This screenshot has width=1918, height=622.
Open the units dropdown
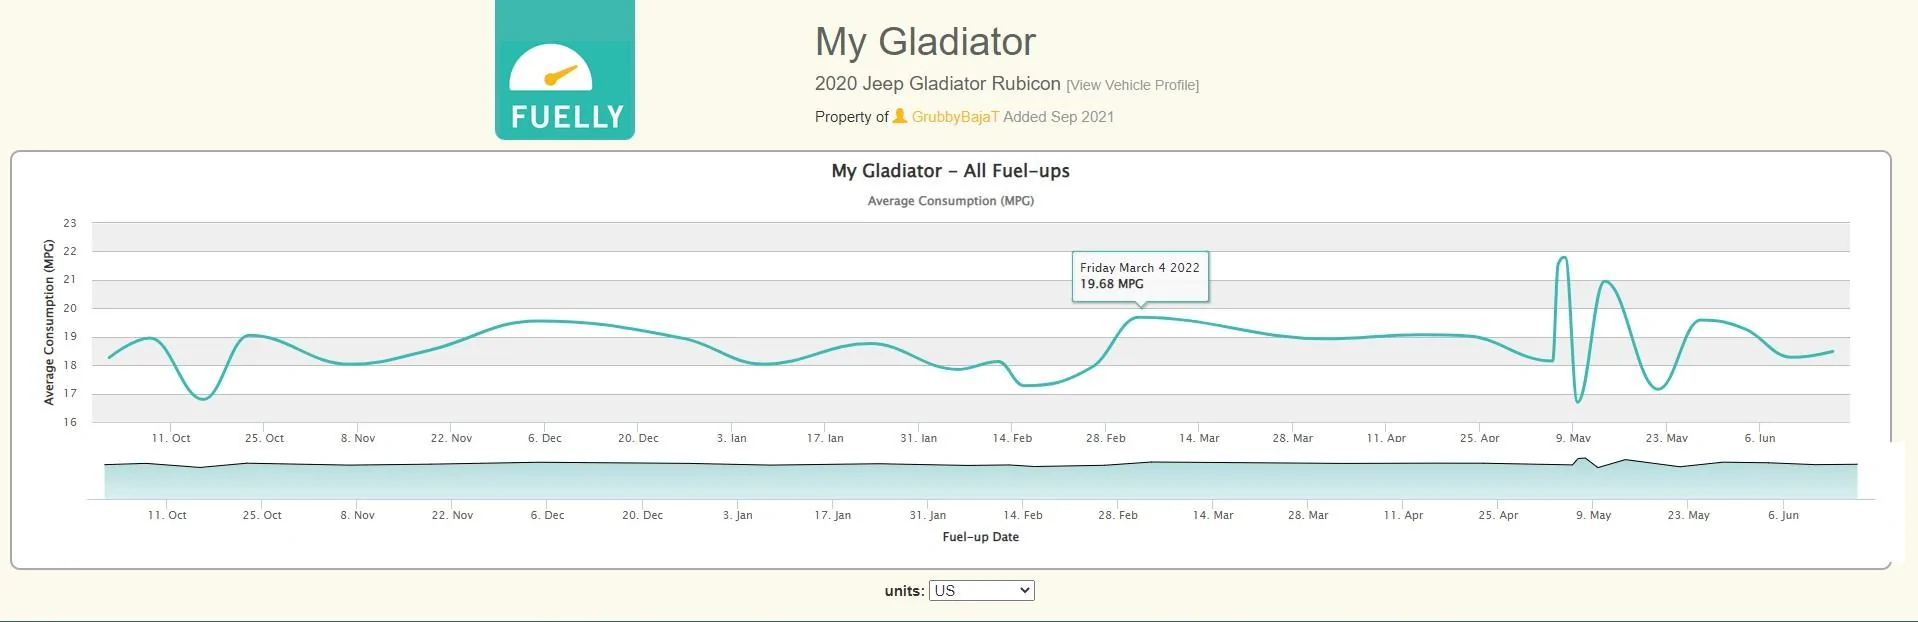click(x=981, y=591)
